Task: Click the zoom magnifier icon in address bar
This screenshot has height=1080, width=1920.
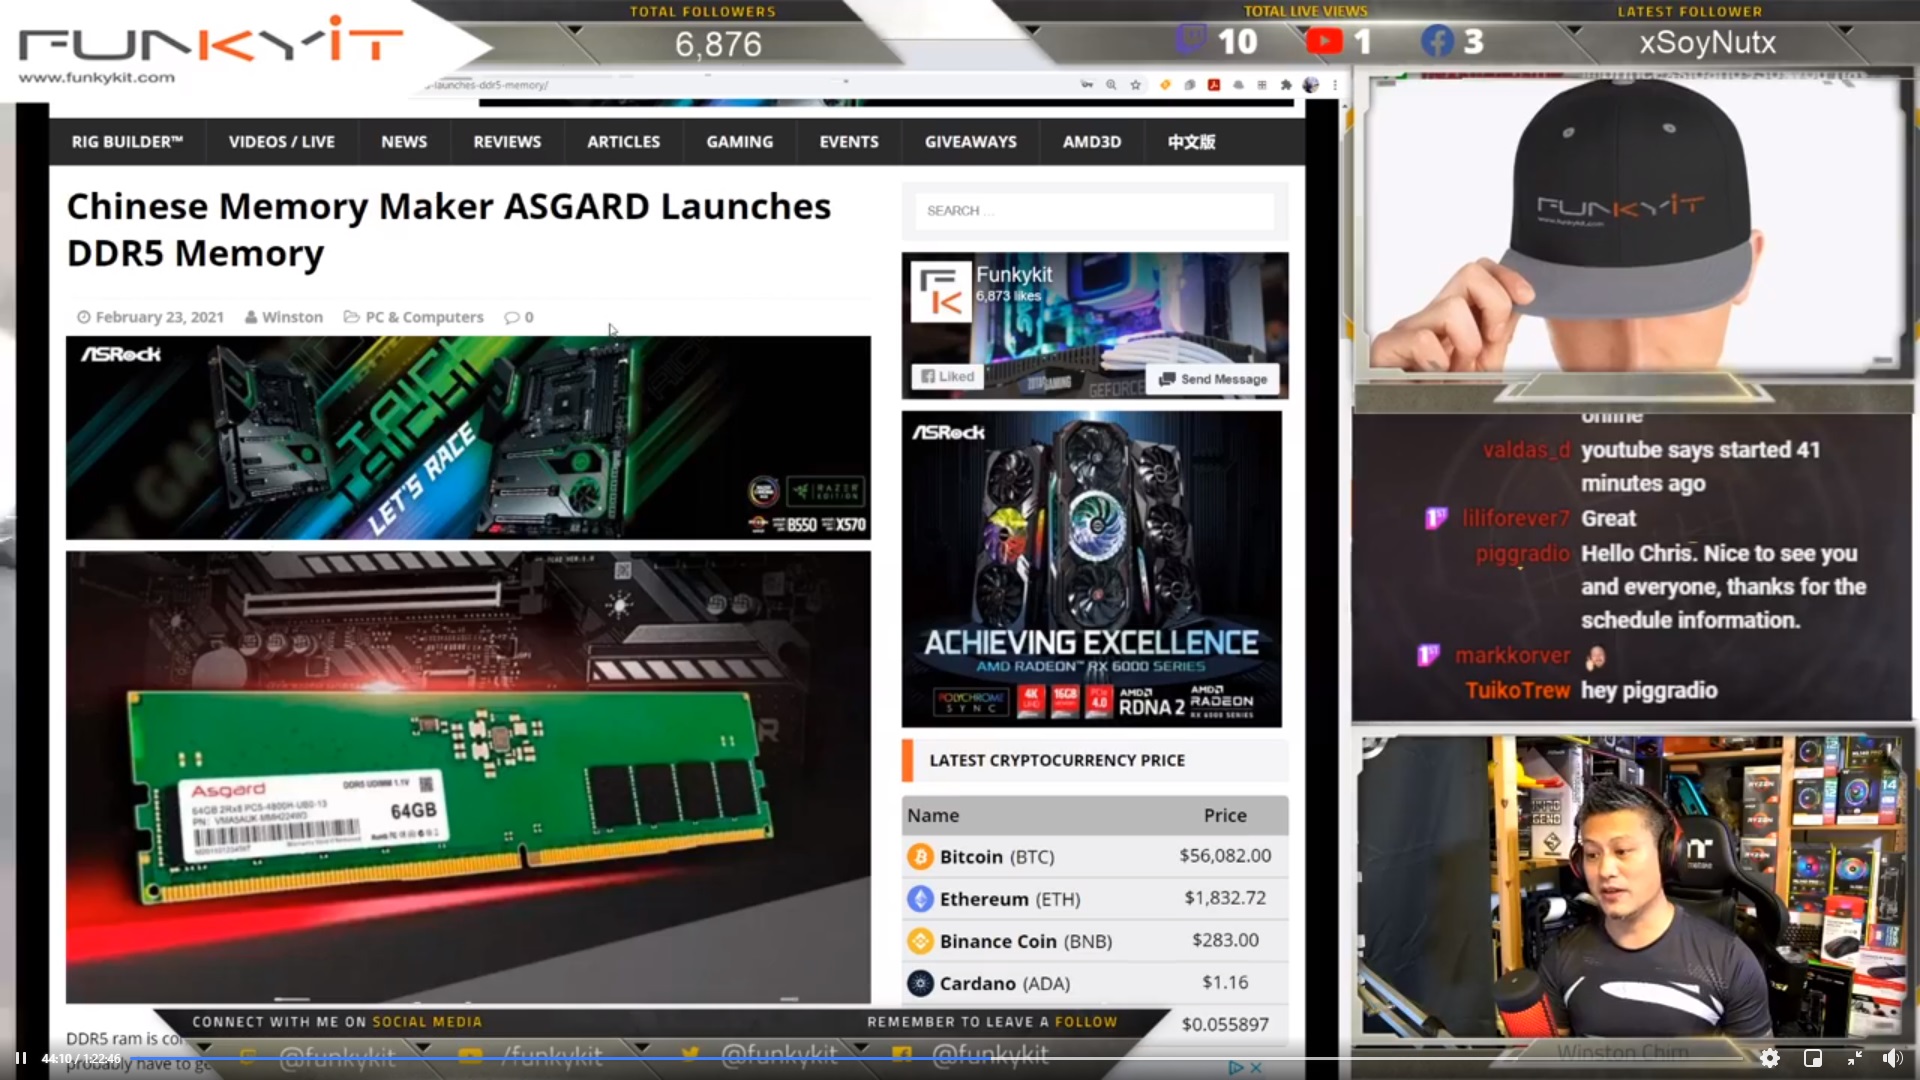Action: pos(1111,85)
